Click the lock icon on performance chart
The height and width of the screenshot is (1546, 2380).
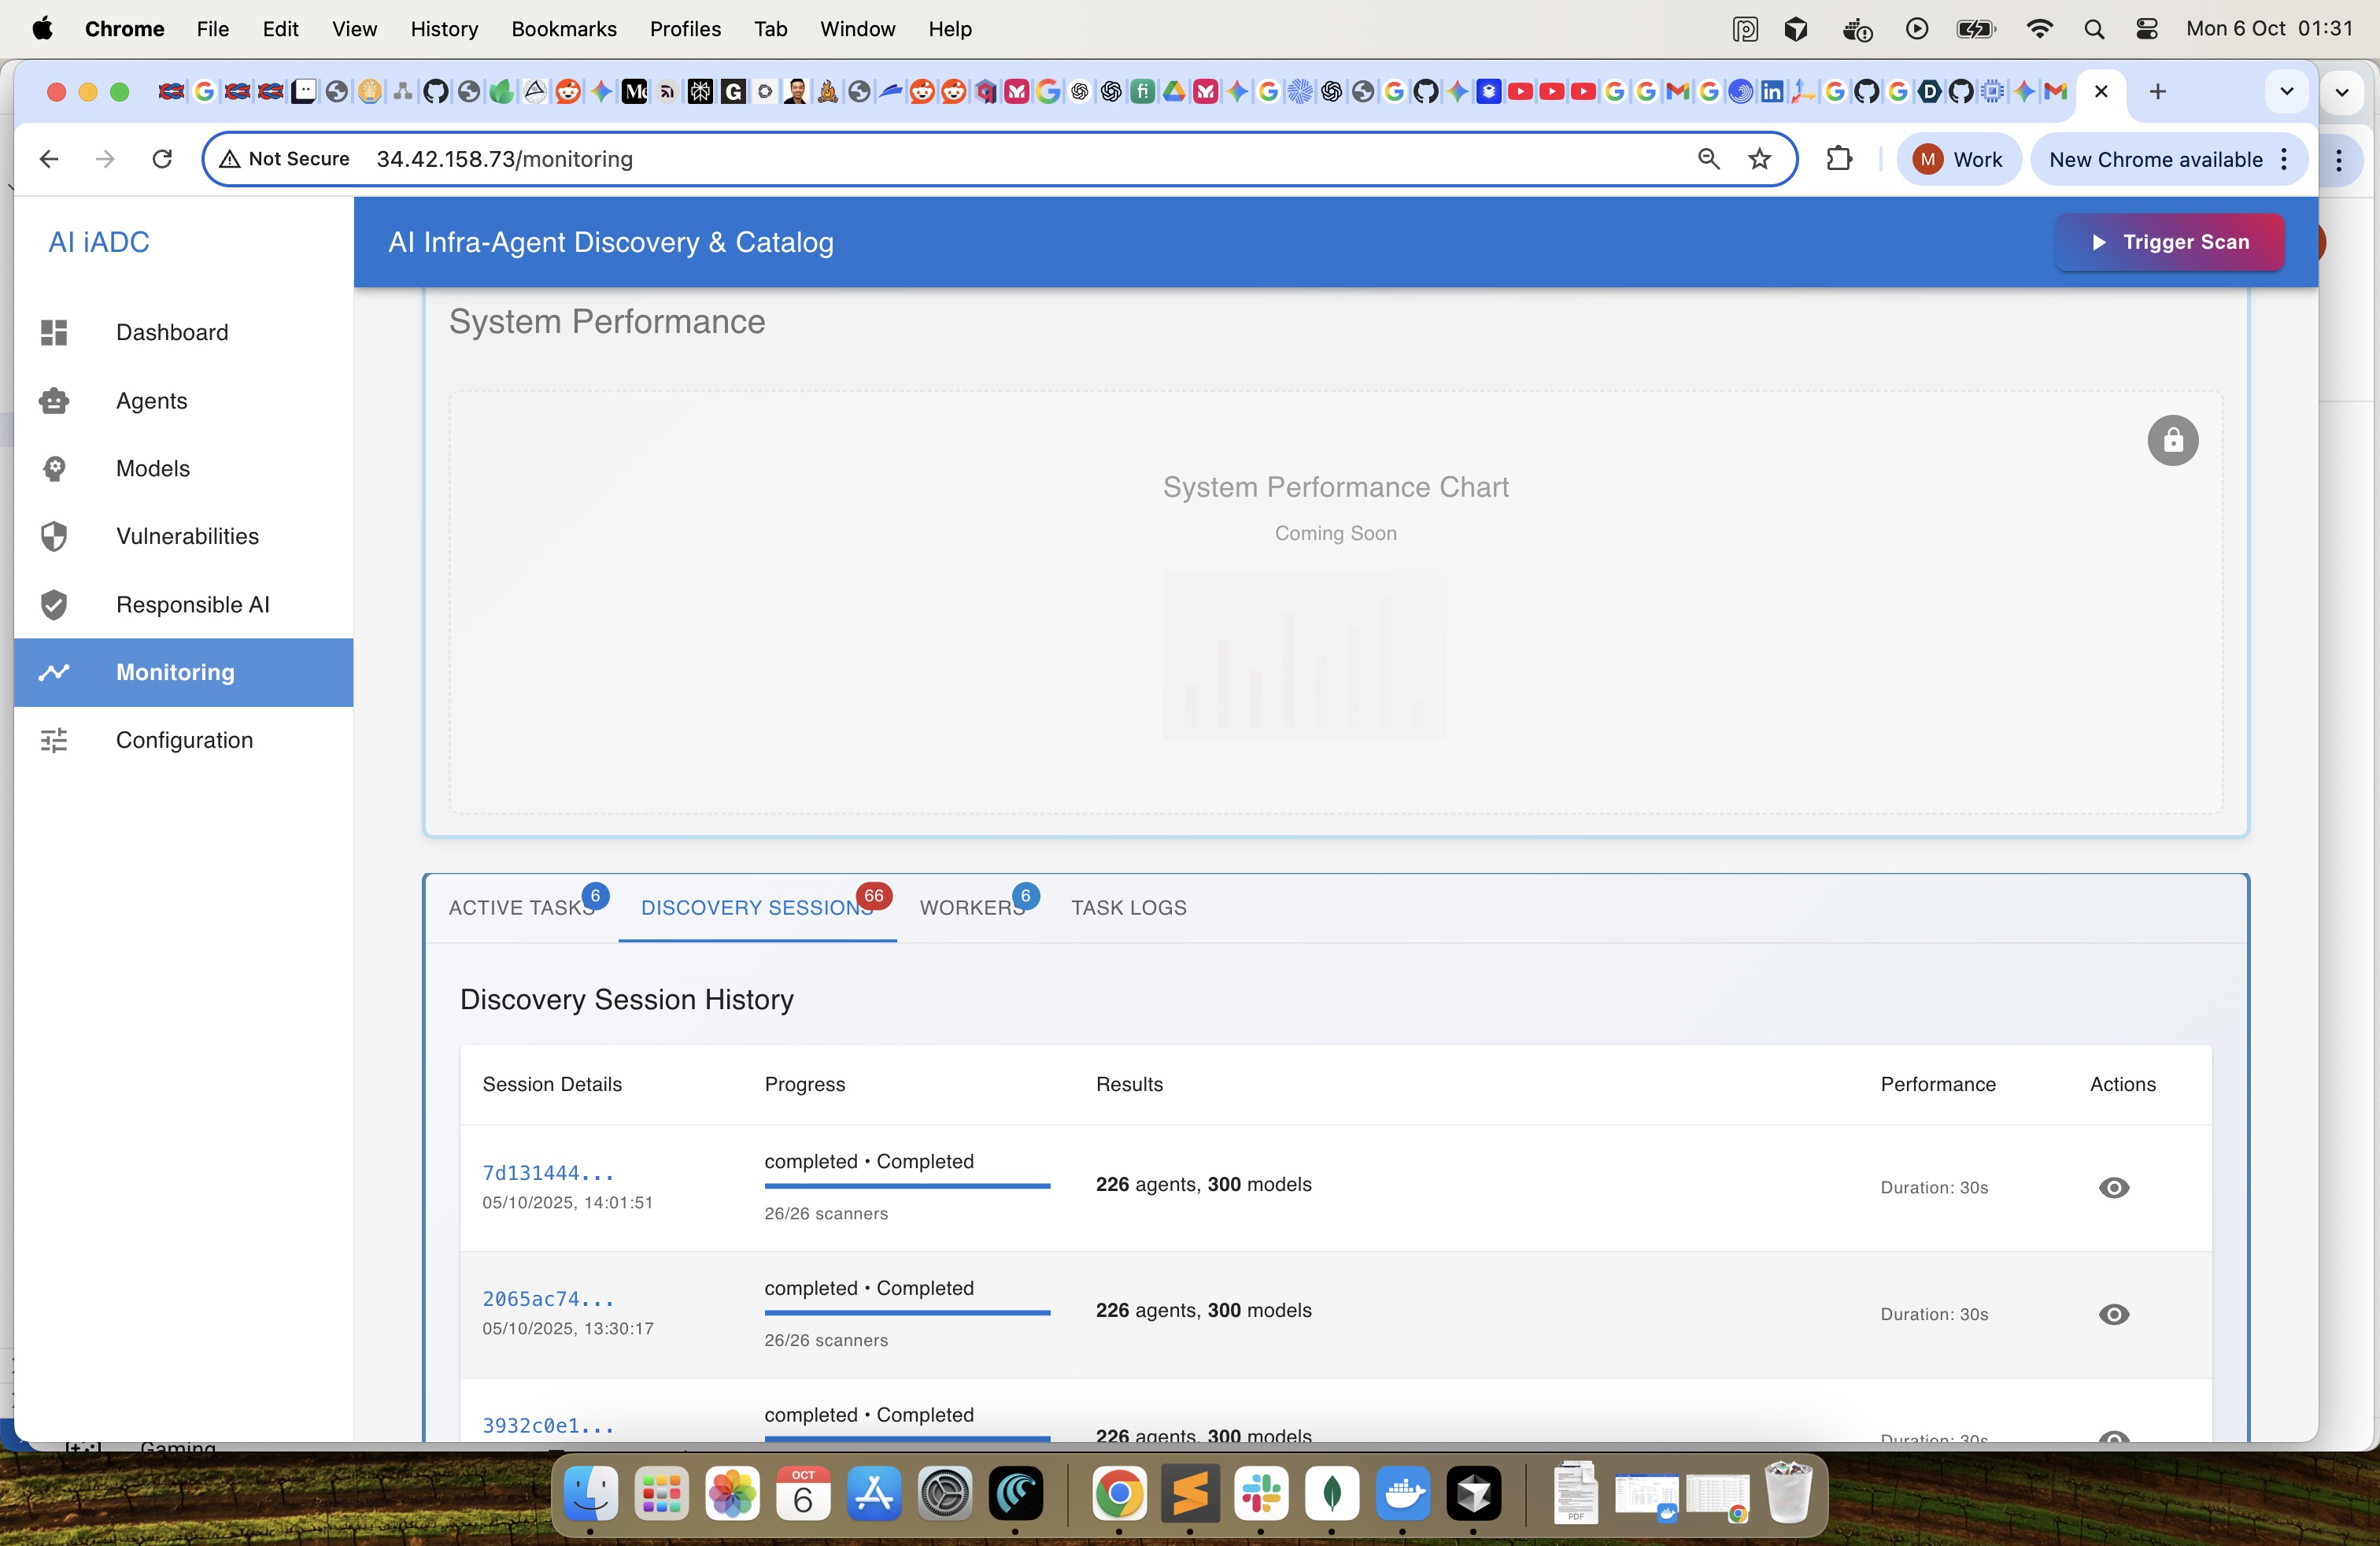(x=2172, y=440)
